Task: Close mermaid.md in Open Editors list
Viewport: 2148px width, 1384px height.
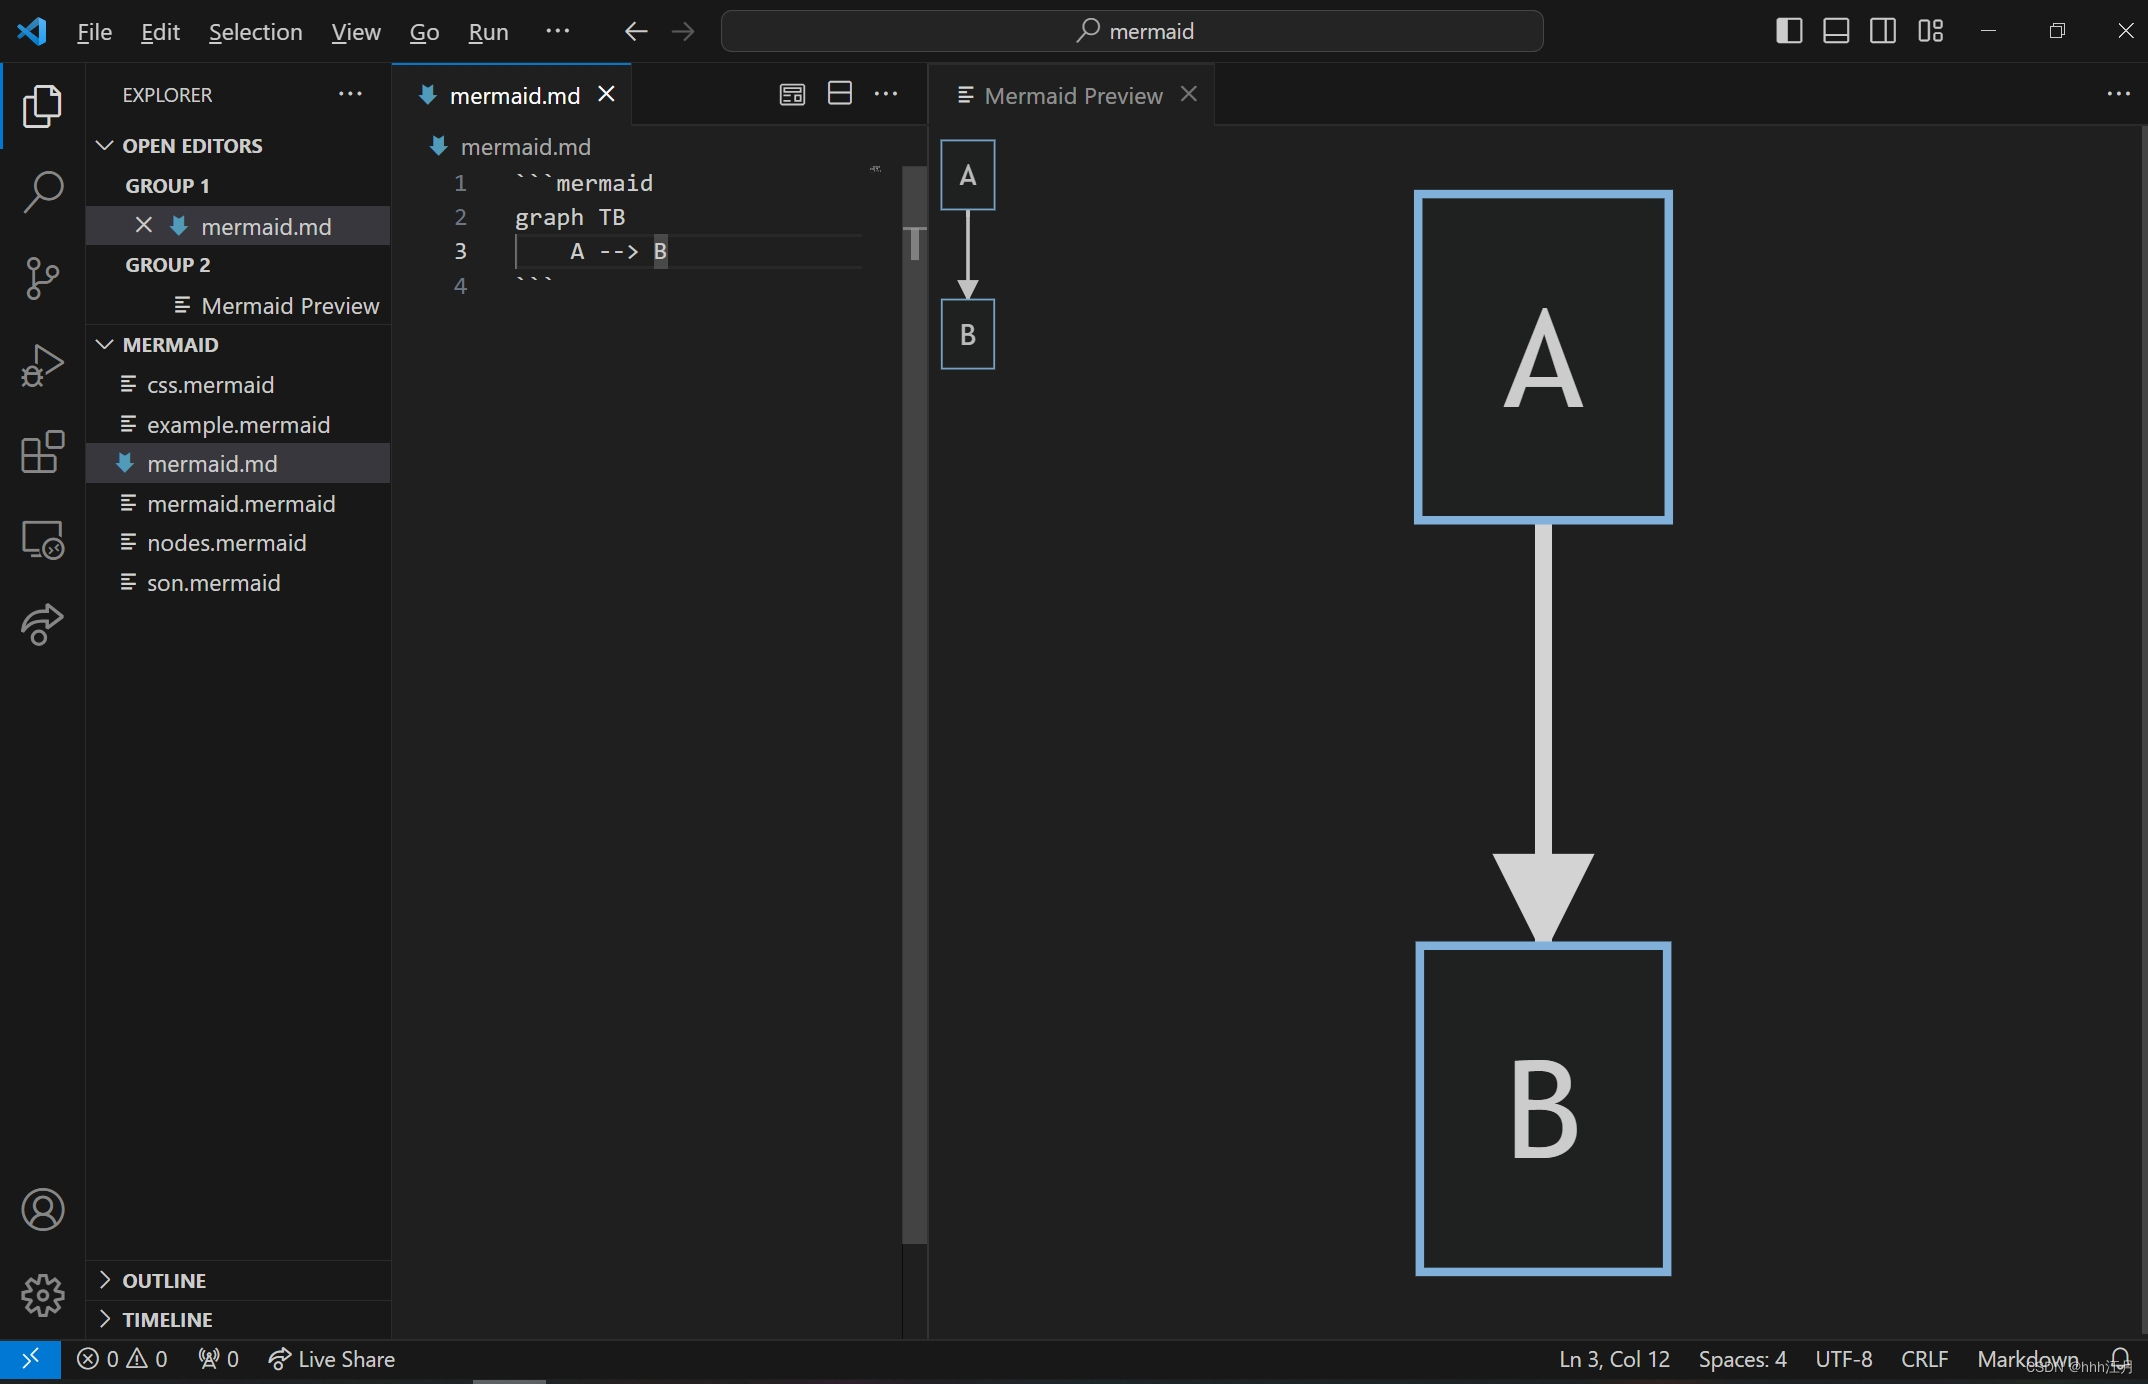Action: (x=143, y=225)
